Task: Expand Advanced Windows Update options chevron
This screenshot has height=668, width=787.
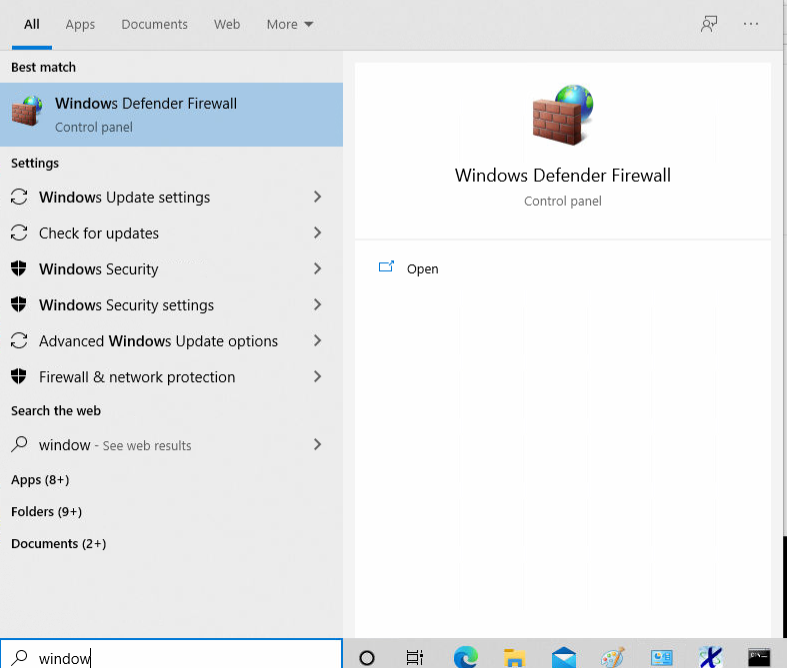Action: 317,341
